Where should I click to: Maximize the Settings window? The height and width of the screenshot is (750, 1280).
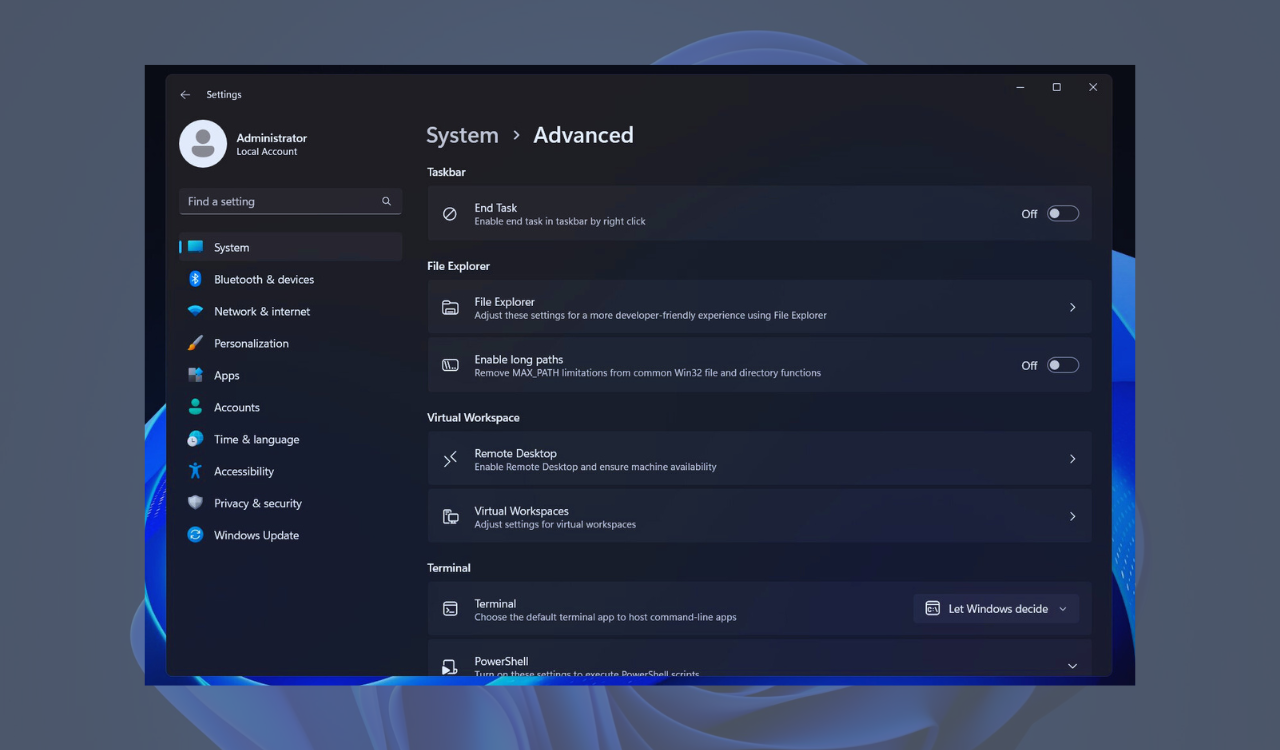(1056, 87)
